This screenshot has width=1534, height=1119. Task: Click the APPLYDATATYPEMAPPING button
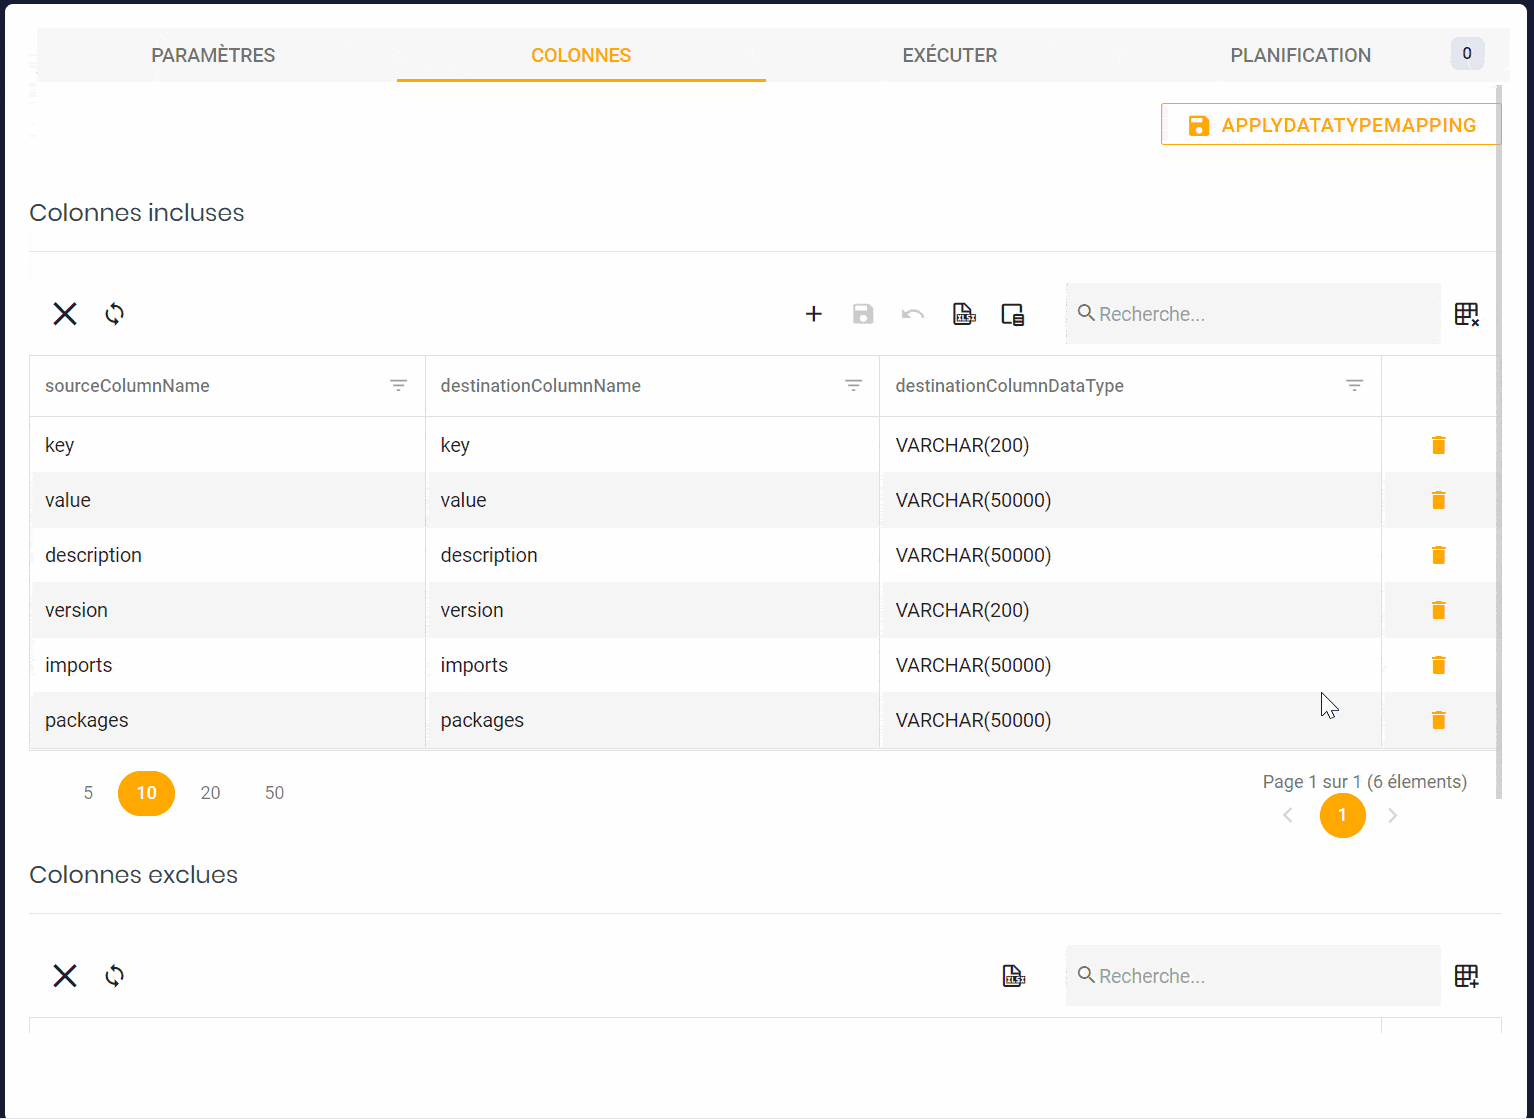[1330, 125]
